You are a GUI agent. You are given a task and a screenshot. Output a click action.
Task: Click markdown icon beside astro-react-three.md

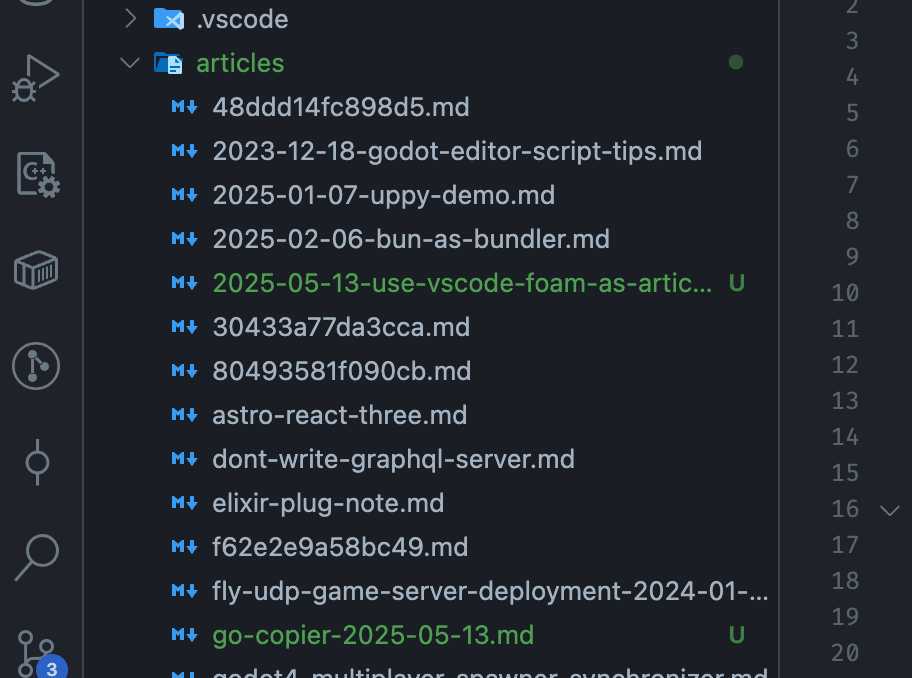point(184,415)
